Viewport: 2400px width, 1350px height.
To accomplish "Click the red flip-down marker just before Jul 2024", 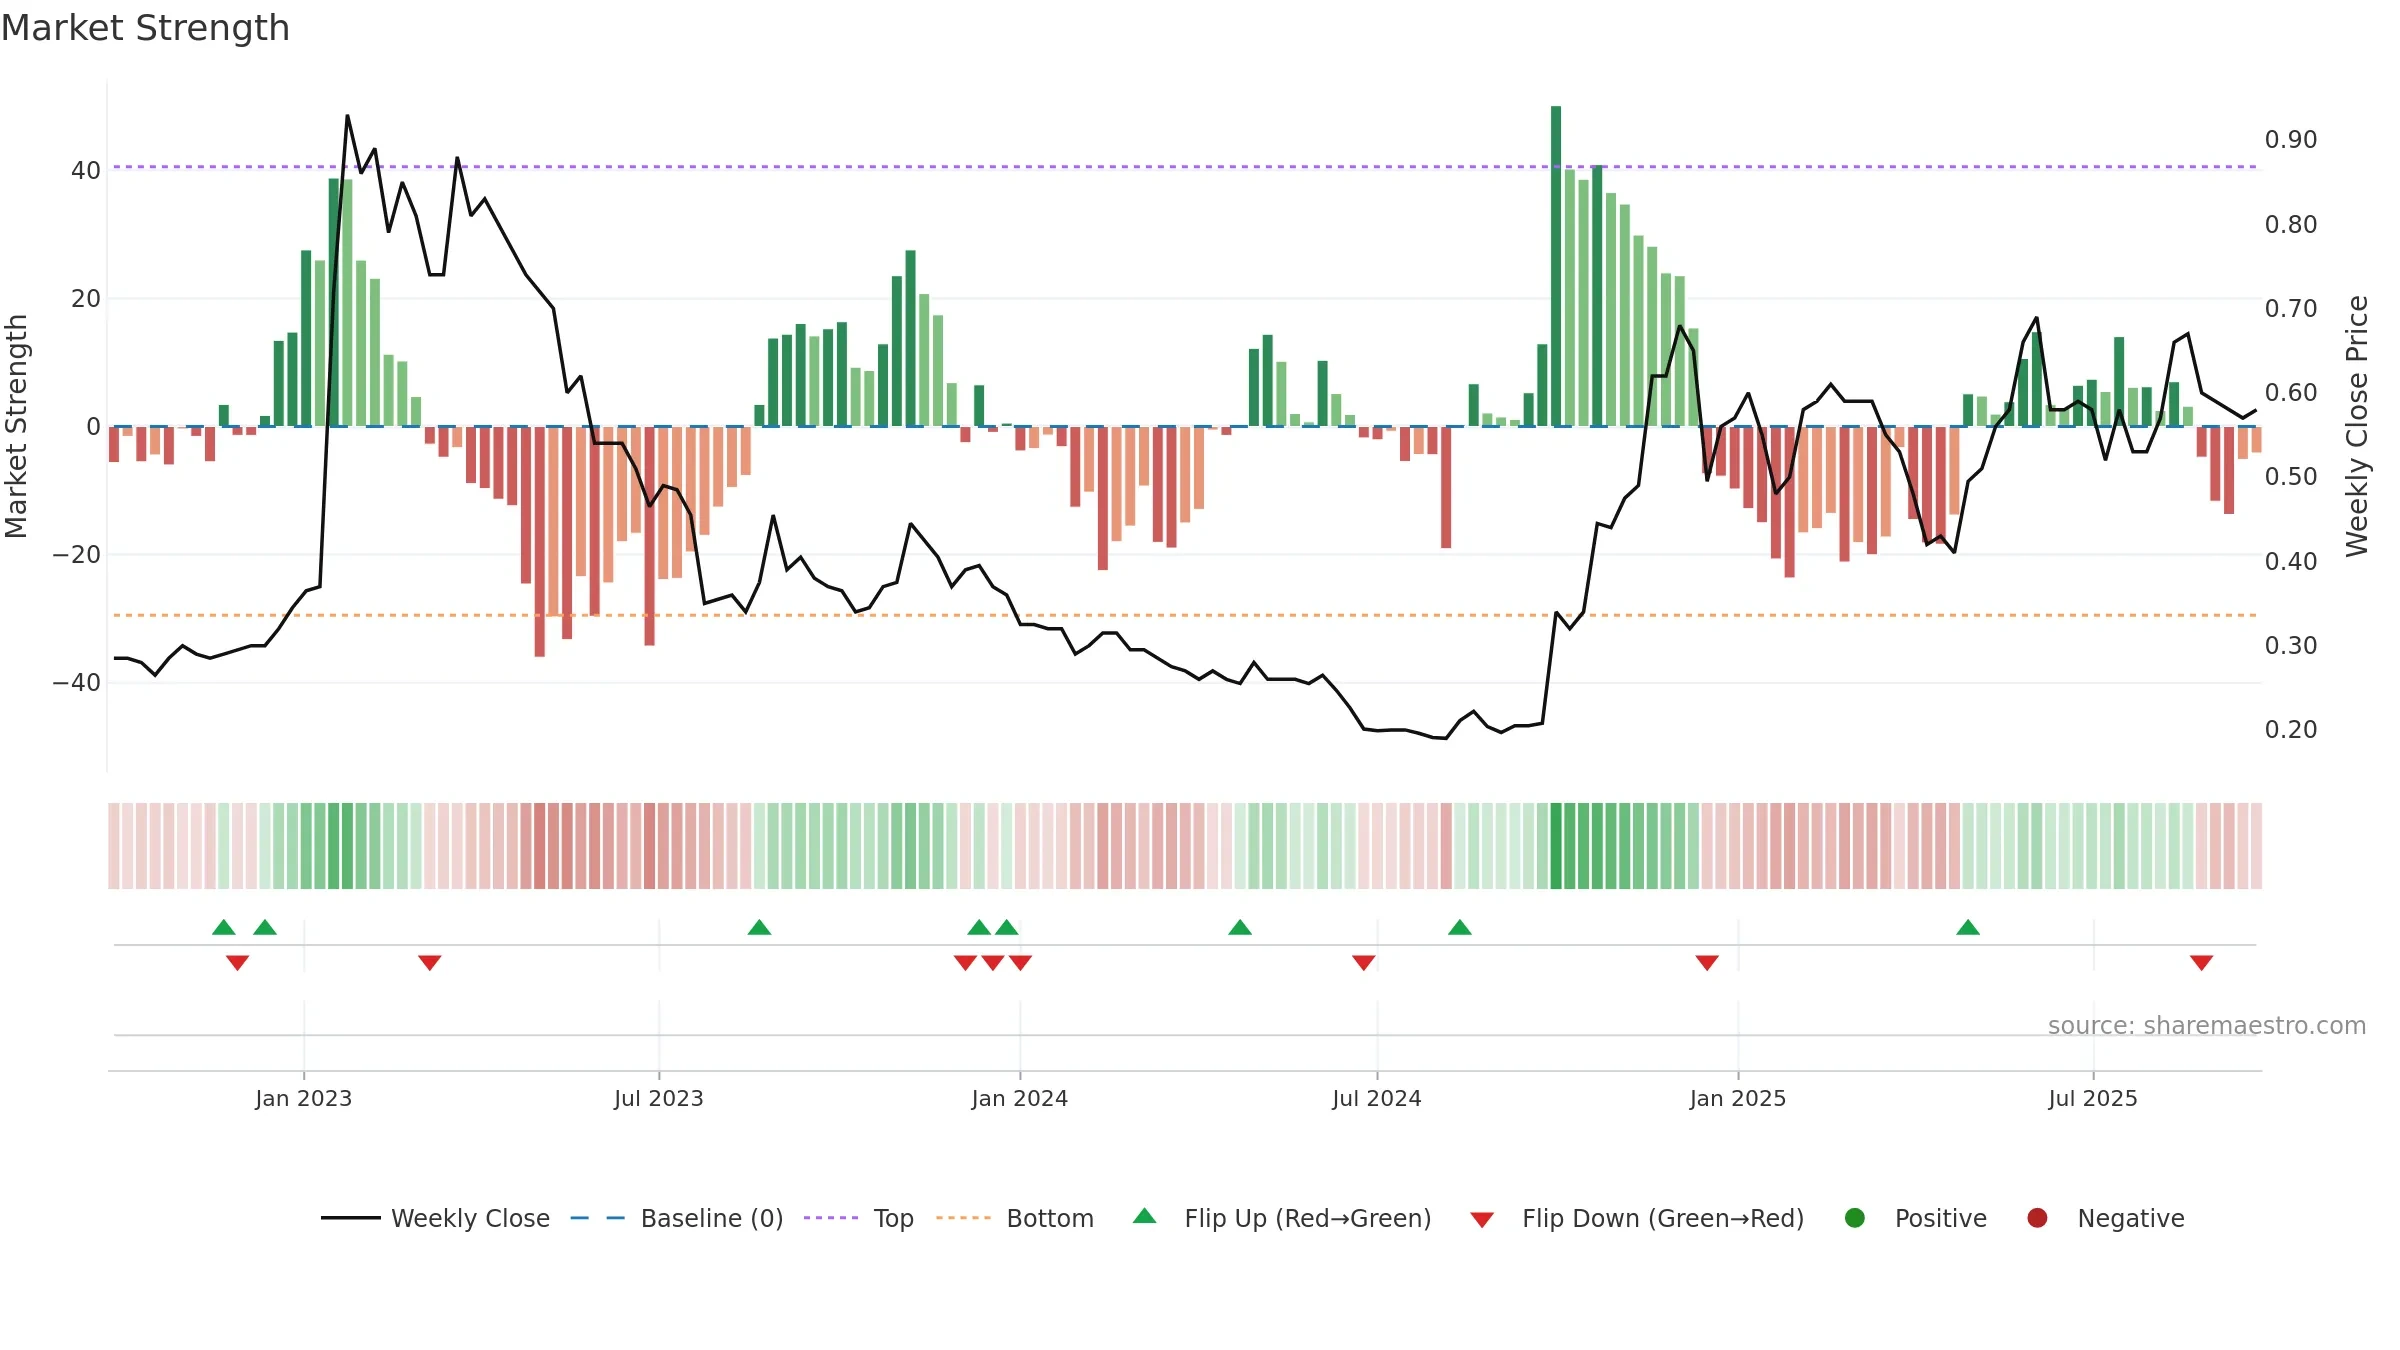I will 1364,963.
